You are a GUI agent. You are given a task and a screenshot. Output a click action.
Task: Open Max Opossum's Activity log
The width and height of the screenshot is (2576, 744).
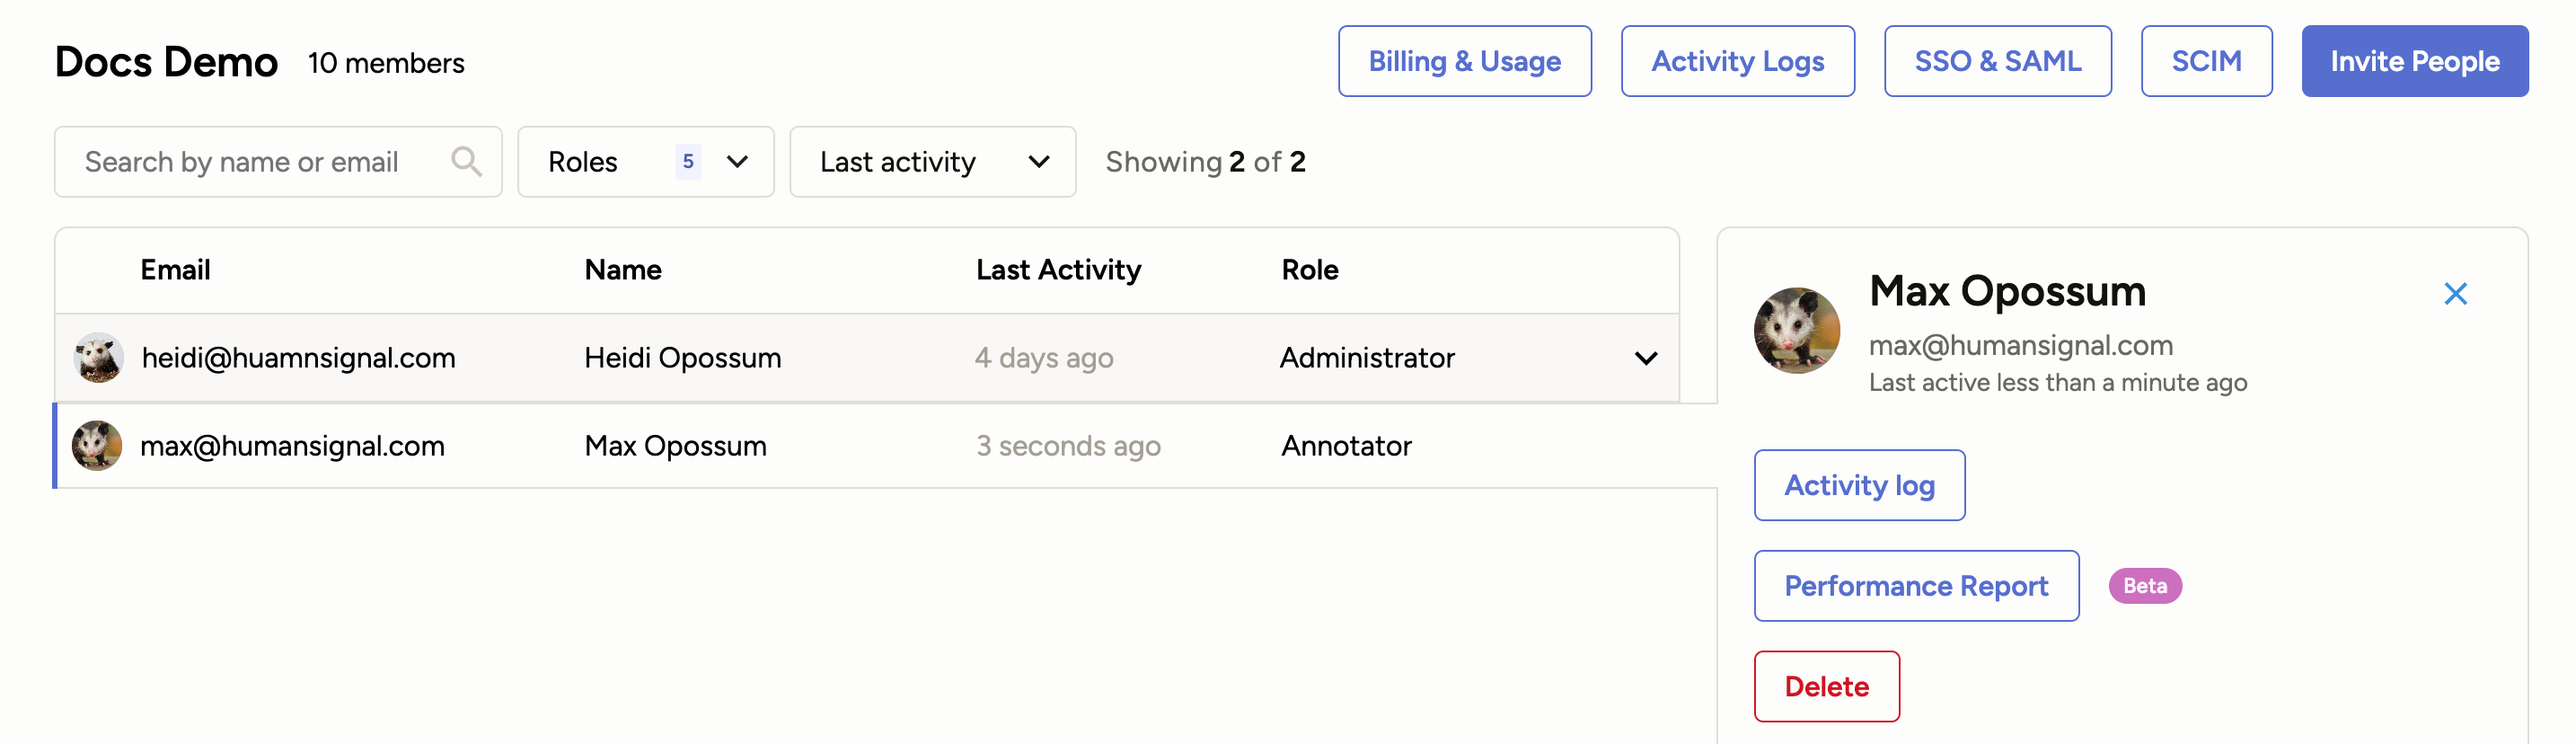[1859, 485]
